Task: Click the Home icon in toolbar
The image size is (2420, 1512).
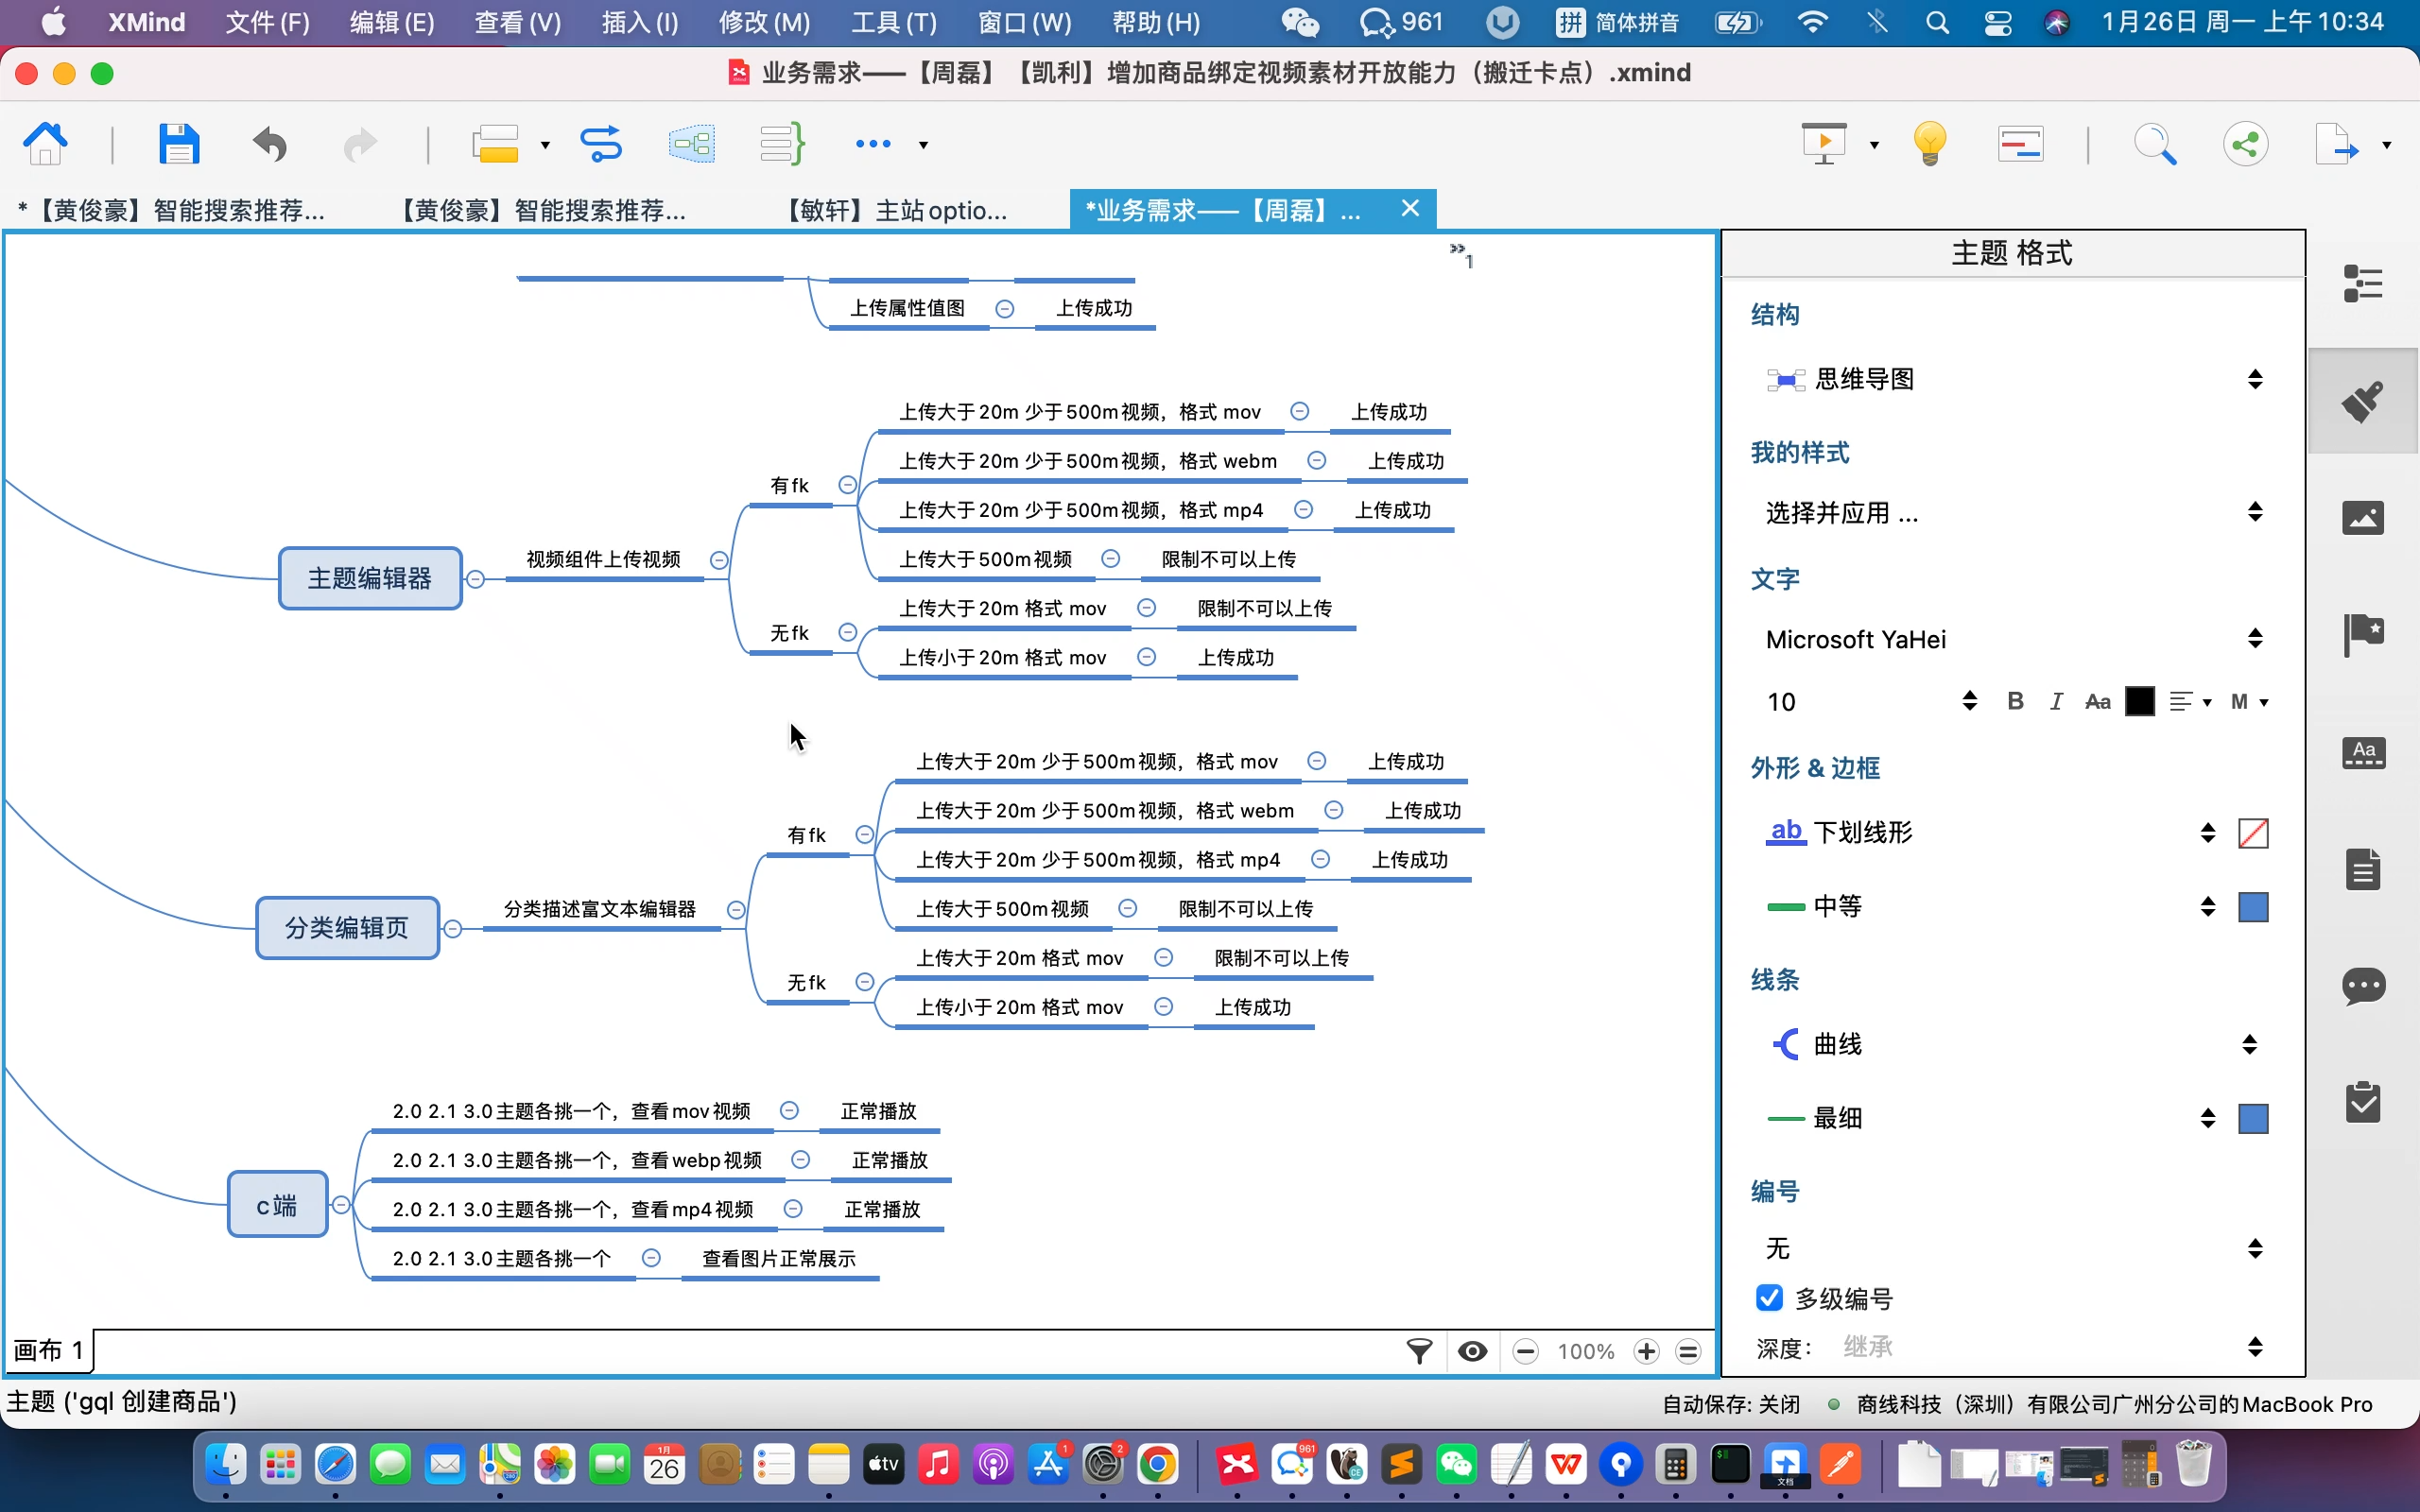Action: (x=45, y=144)
